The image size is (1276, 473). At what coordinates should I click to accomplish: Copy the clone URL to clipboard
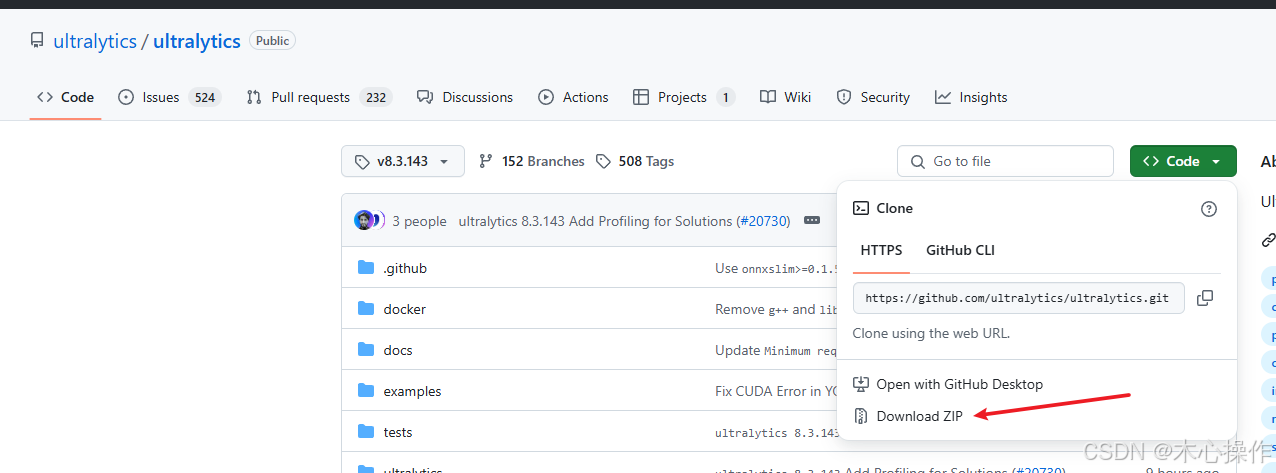click(1205, 298)
